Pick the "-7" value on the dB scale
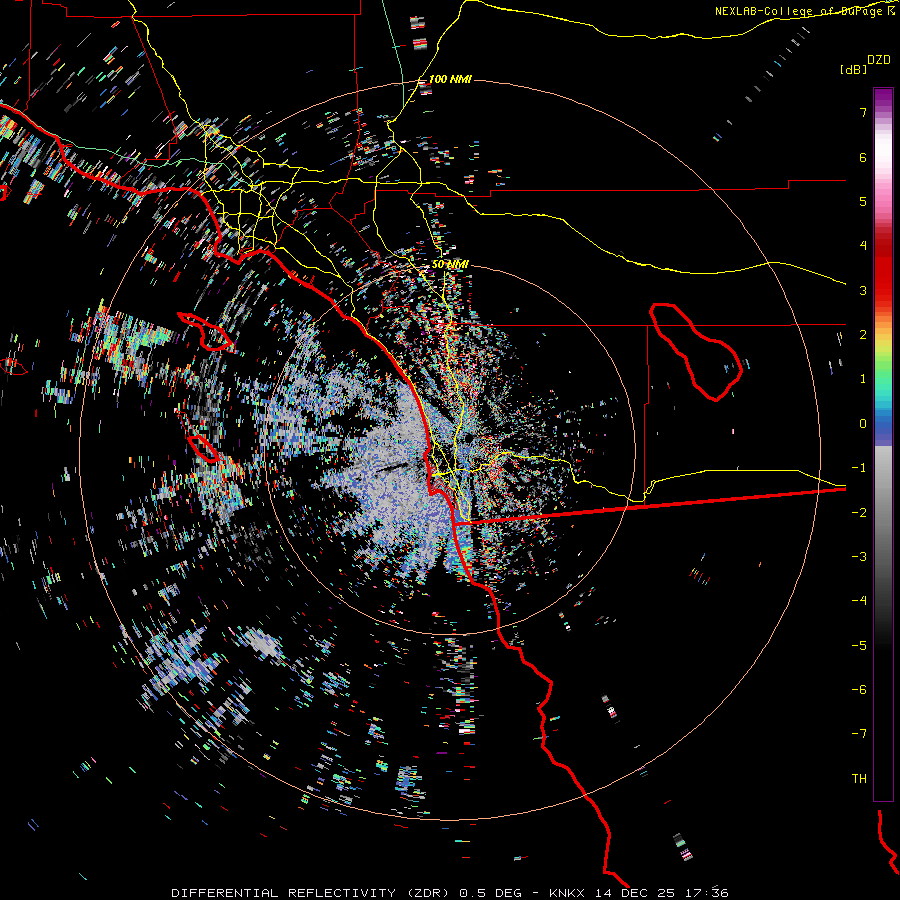 (x=859, y=734)
